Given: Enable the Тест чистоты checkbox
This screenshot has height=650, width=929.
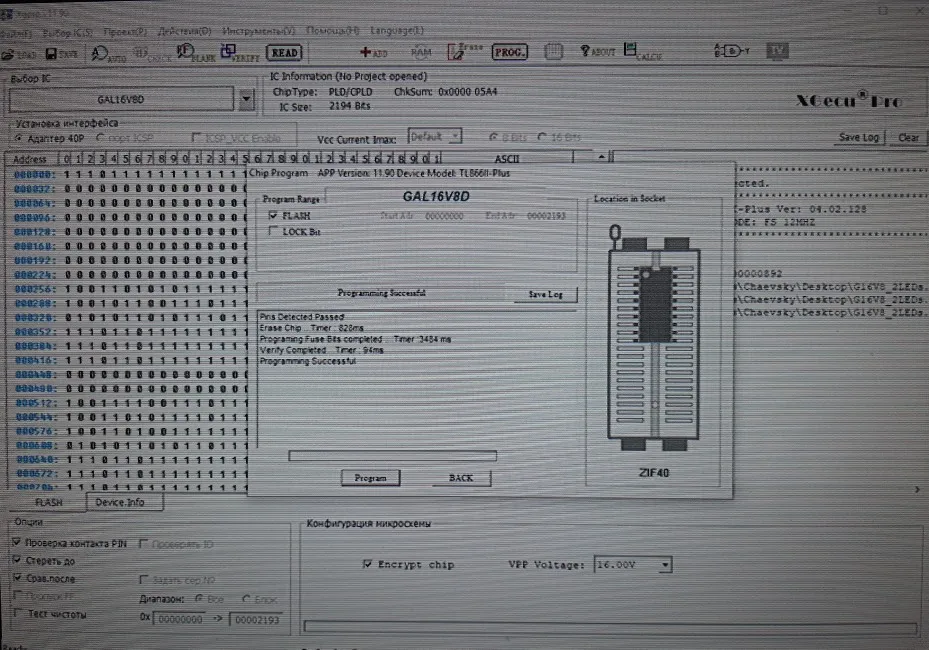Looking at the screenshot, I should (17, 613).
